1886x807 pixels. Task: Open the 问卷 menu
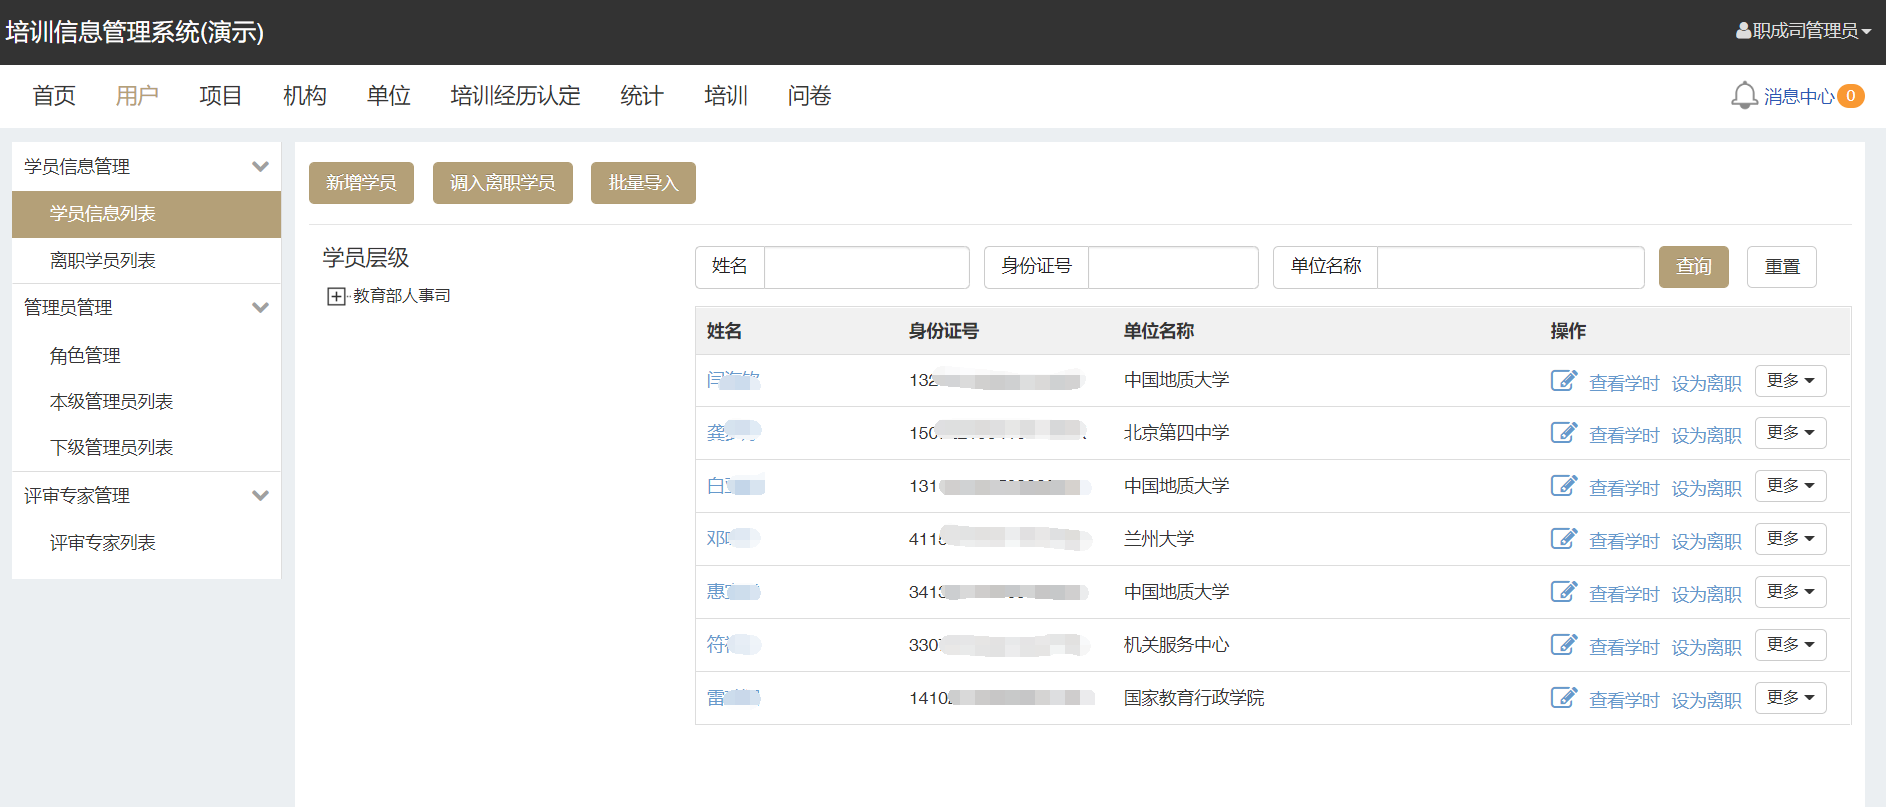click(x=810, y=96)
